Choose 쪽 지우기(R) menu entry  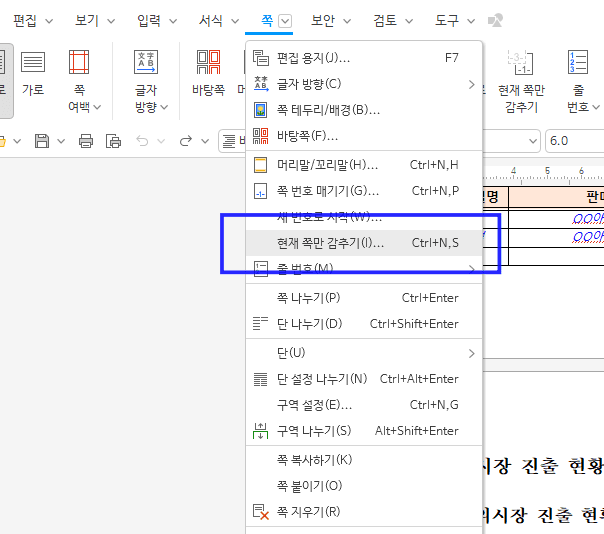coord(364,512)
